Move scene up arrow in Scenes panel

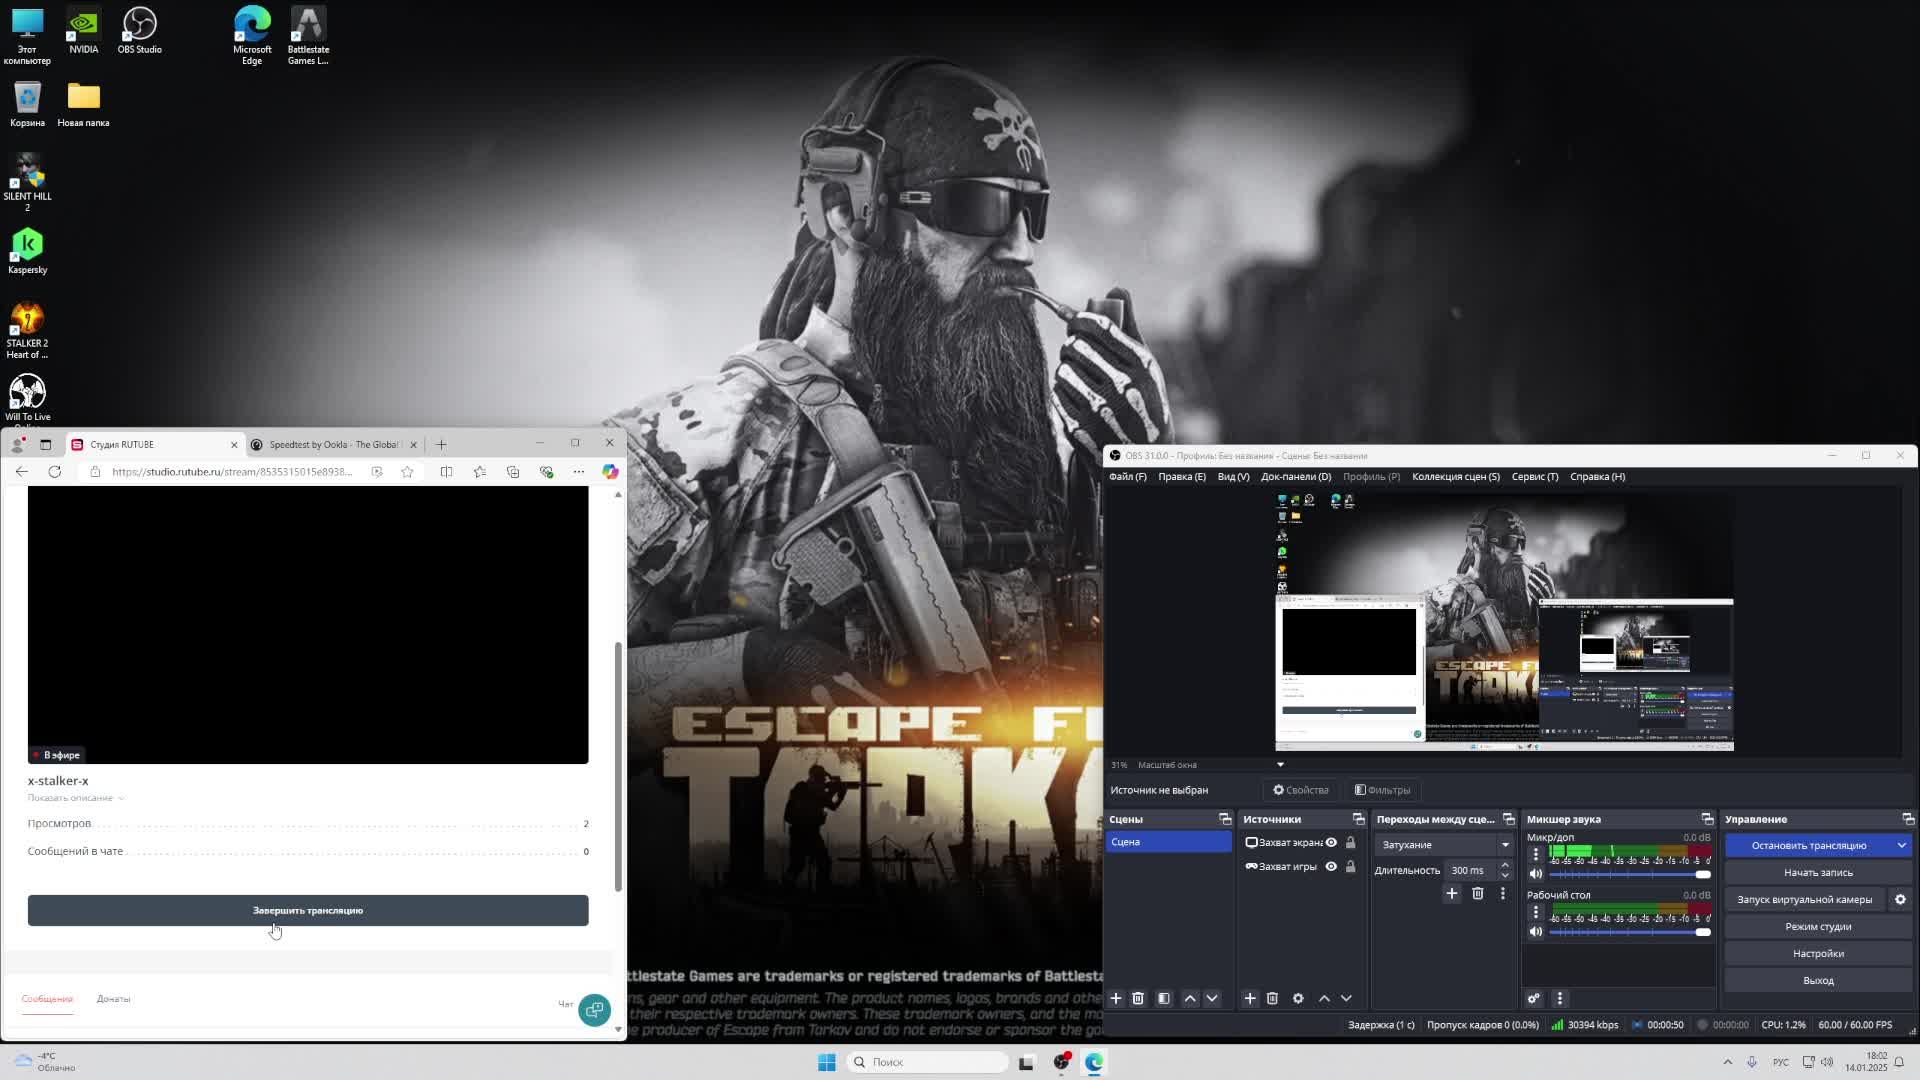click(x=1190, y=998)
